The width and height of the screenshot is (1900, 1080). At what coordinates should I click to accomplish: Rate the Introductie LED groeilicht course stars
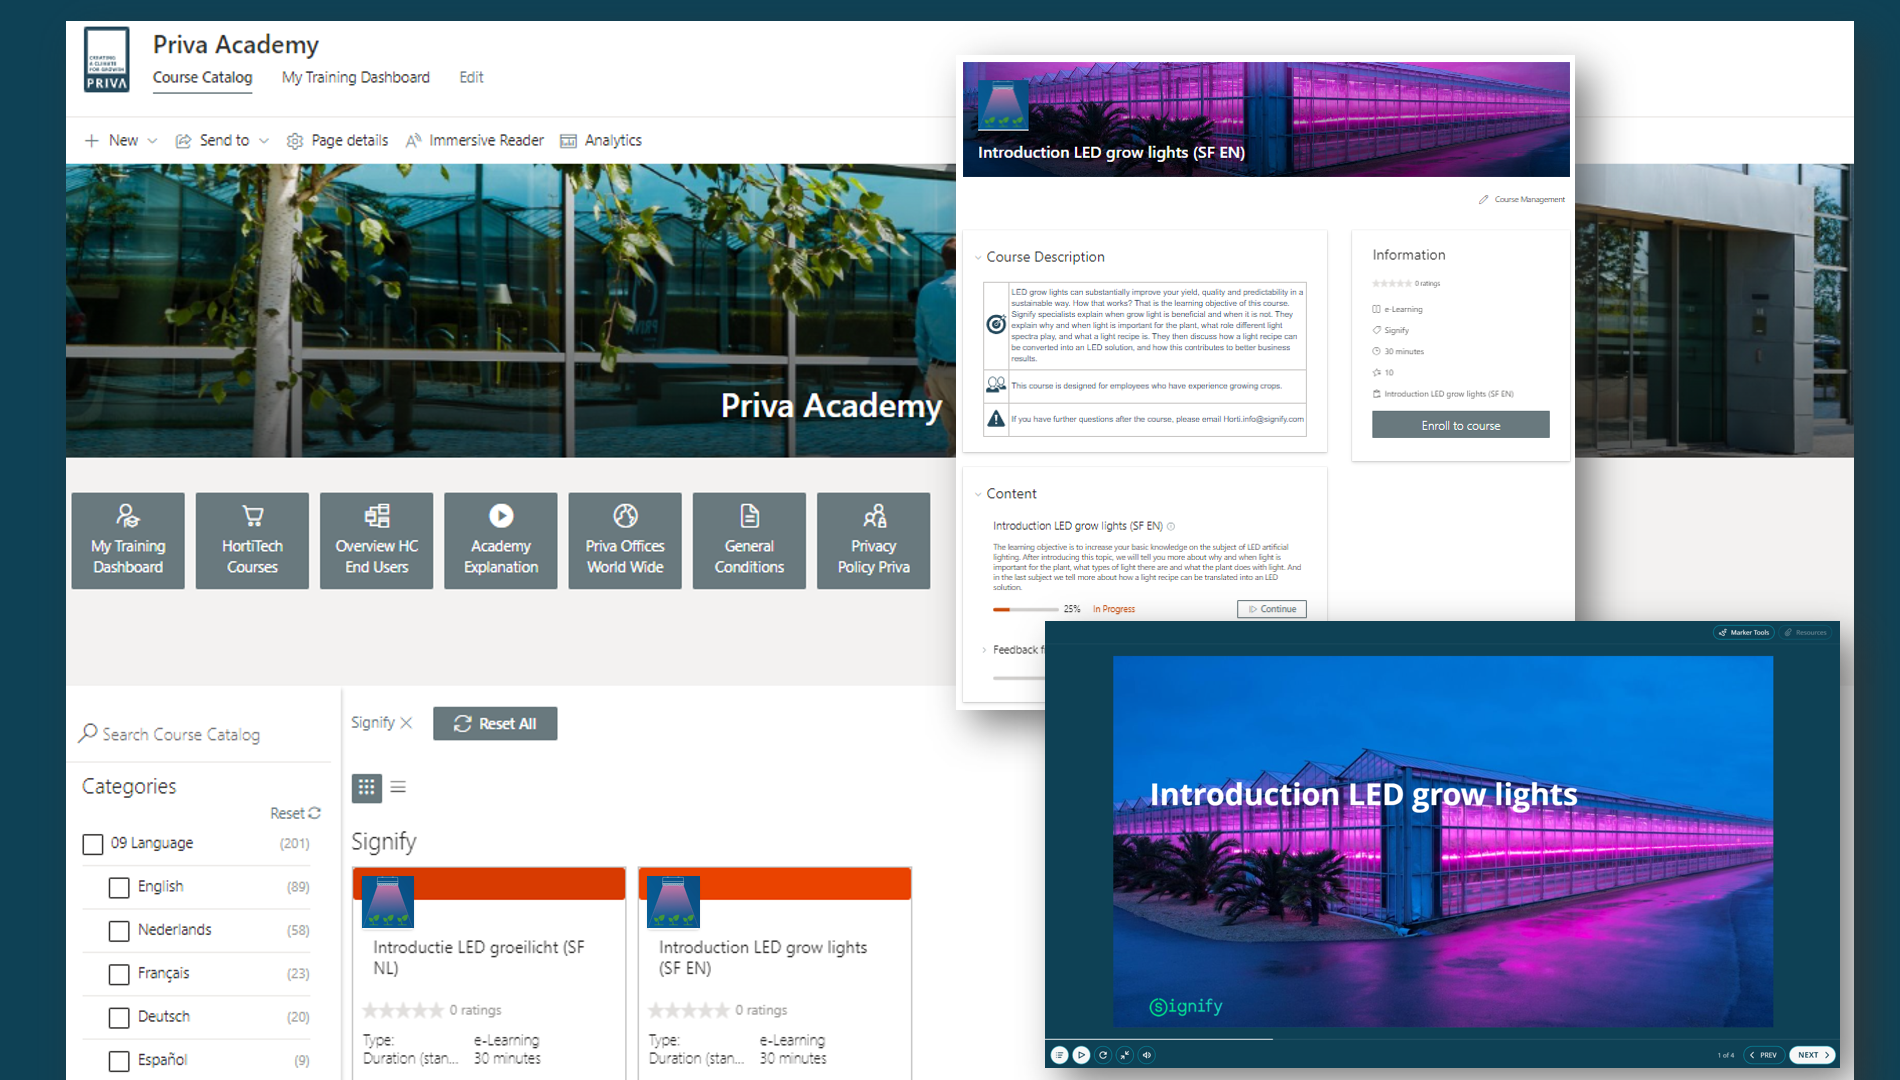pyautogui.click(x=403, y=1011)
